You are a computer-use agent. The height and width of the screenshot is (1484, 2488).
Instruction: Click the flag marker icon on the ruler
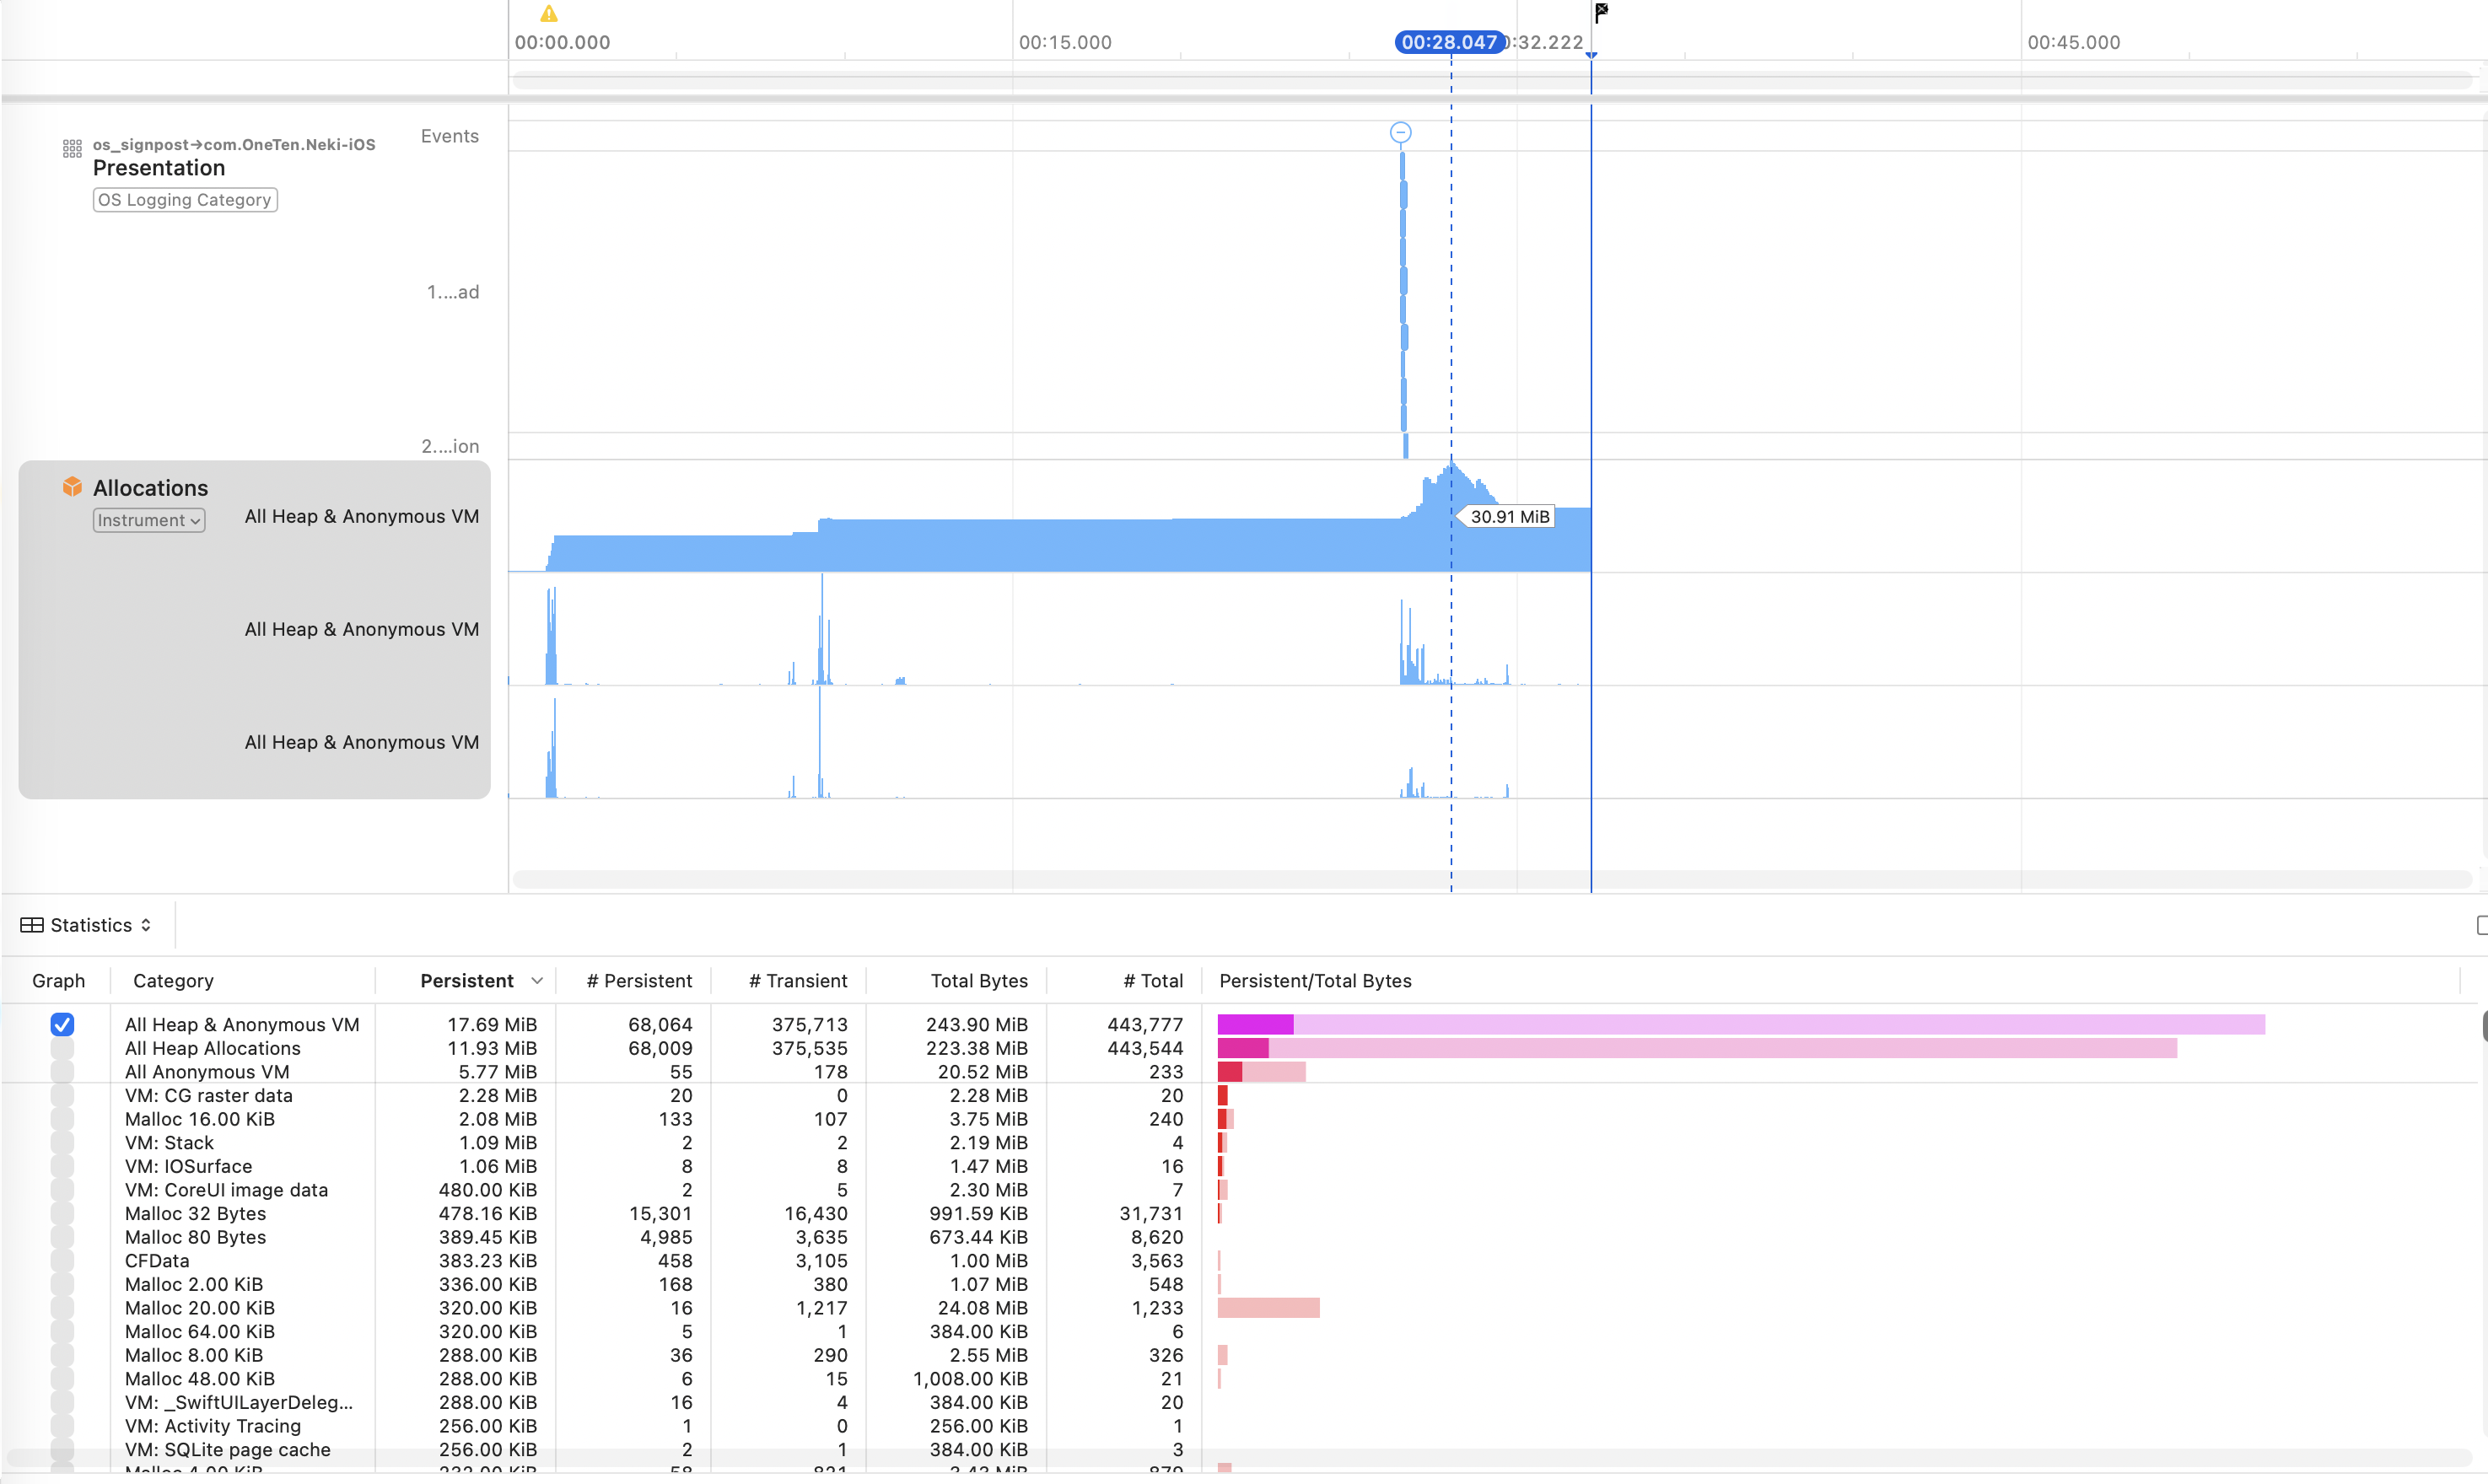pos(1600,11)
